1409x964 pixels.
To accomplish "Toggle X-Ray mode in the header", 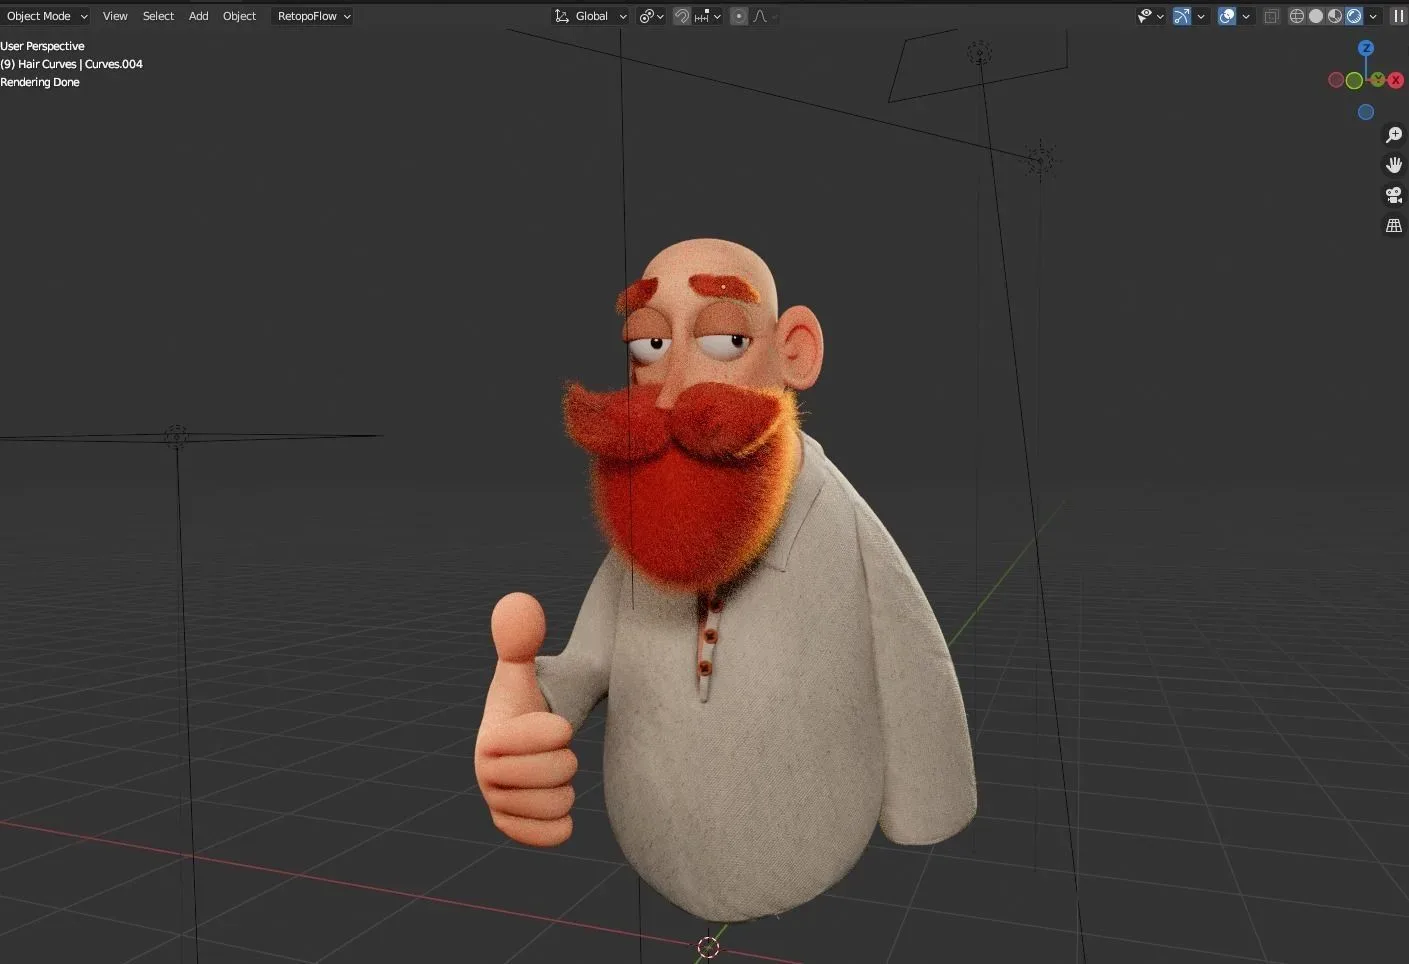I will click(1271, 16).
